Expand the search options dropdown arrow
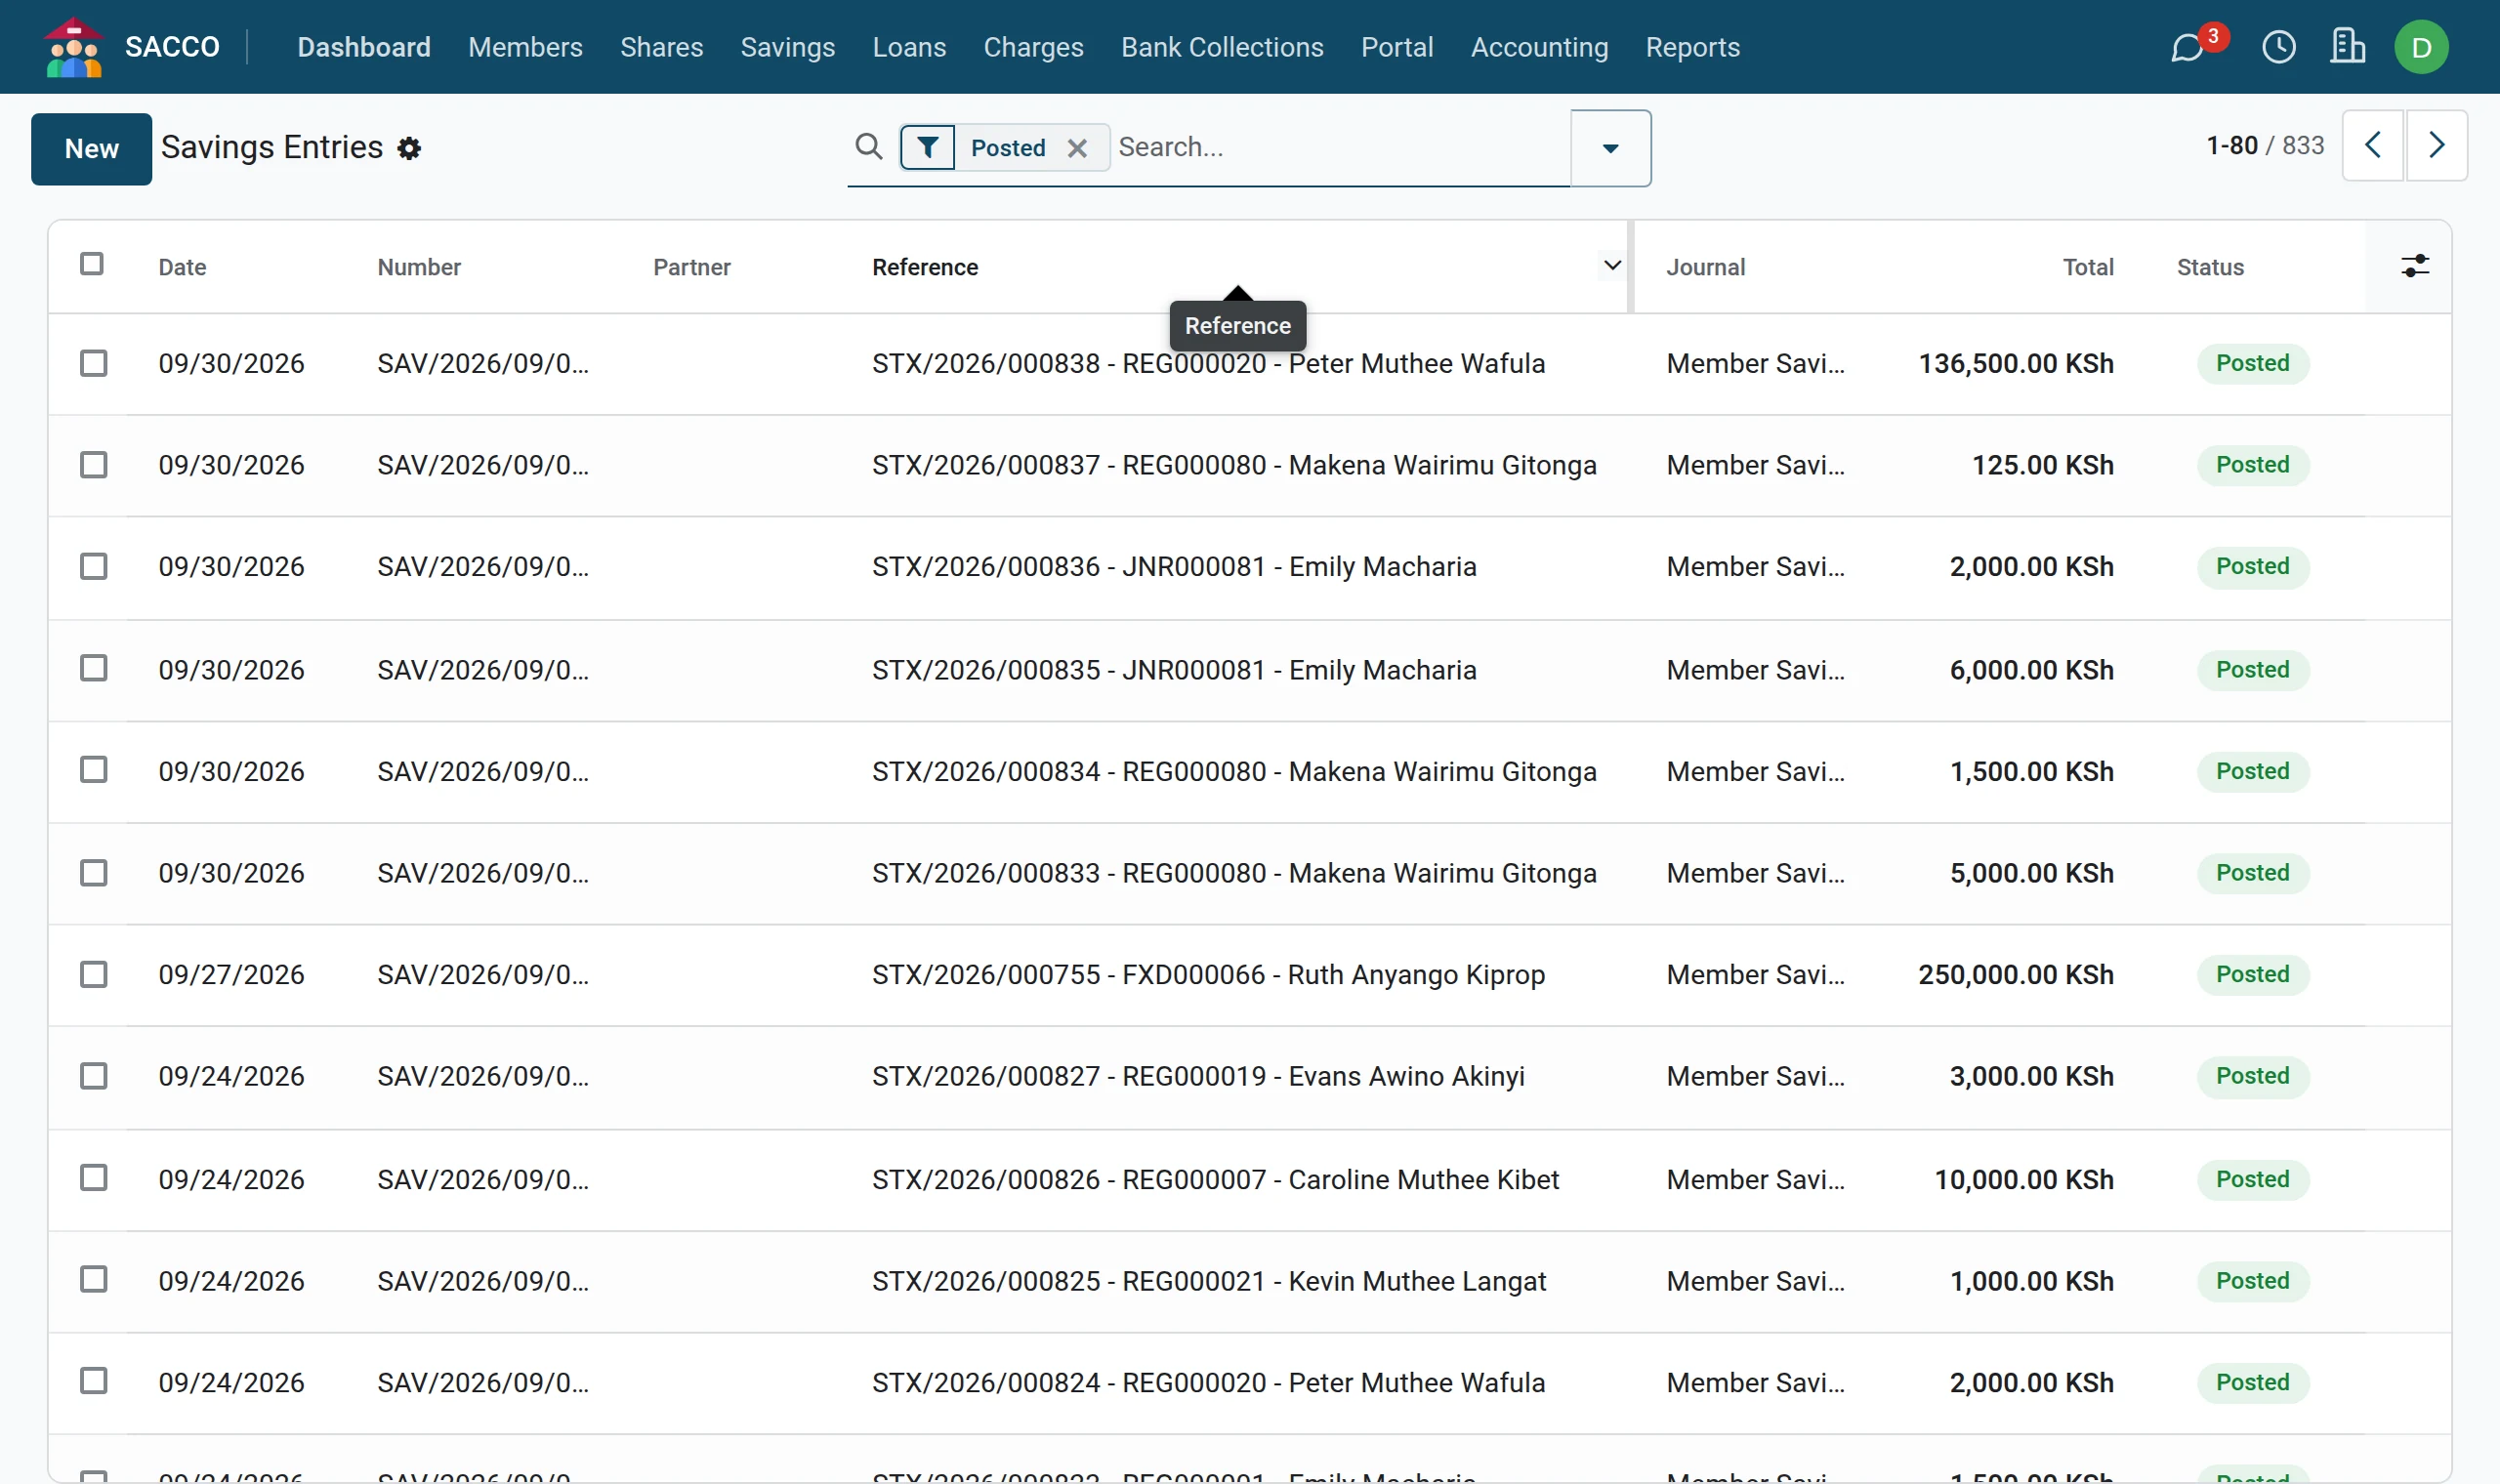2500x1484 pixels. [1610, 148]
